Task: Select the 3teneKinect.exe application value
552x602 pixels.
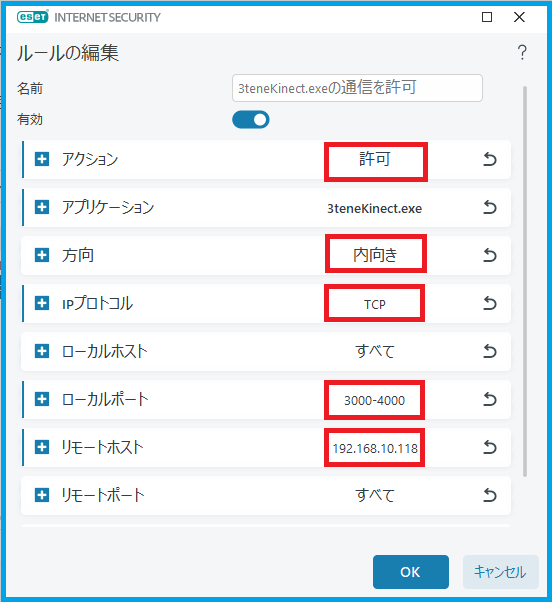Action: coord(375,208)
